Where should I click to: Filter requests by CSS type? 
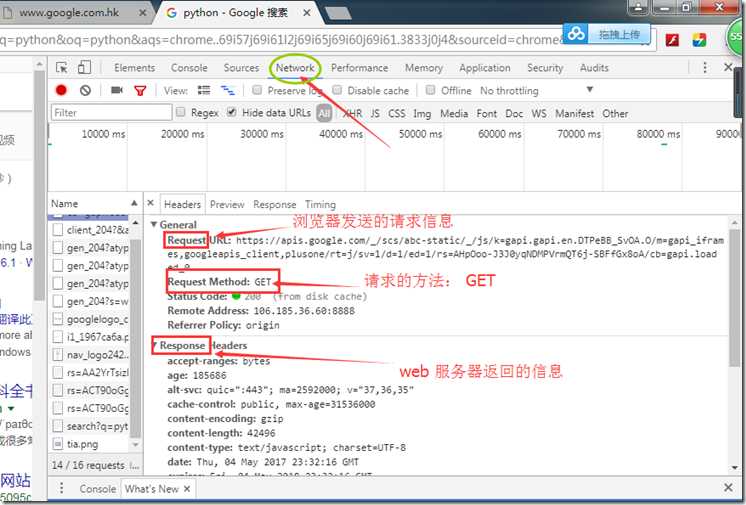click(396, 113)
